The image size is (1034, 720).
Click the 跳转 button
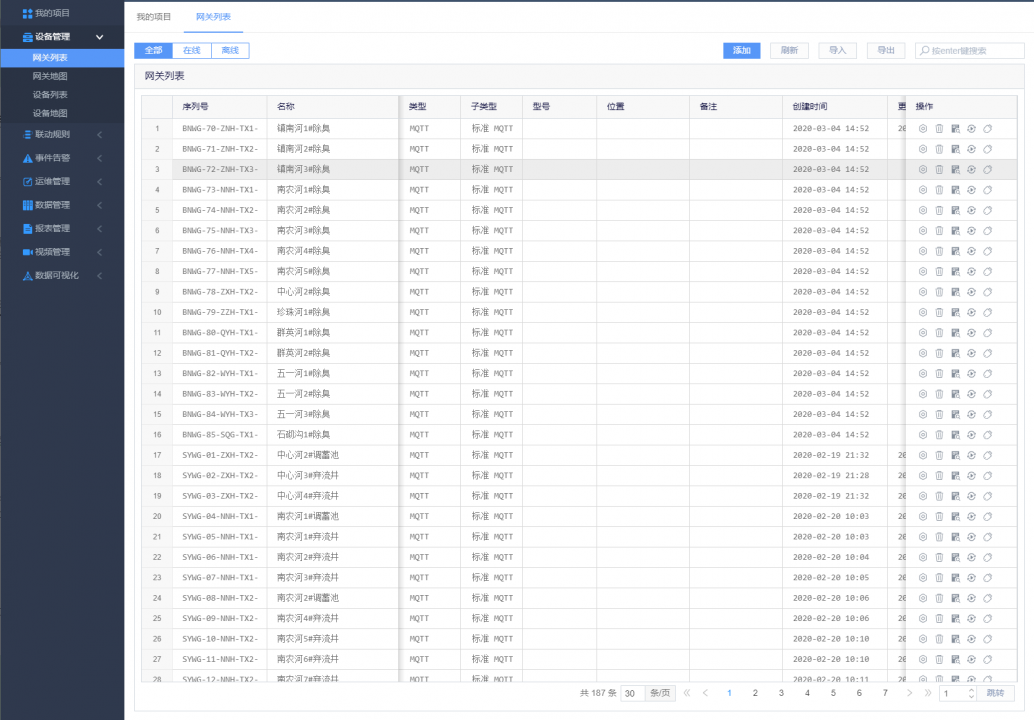click(x=995, y=694)
